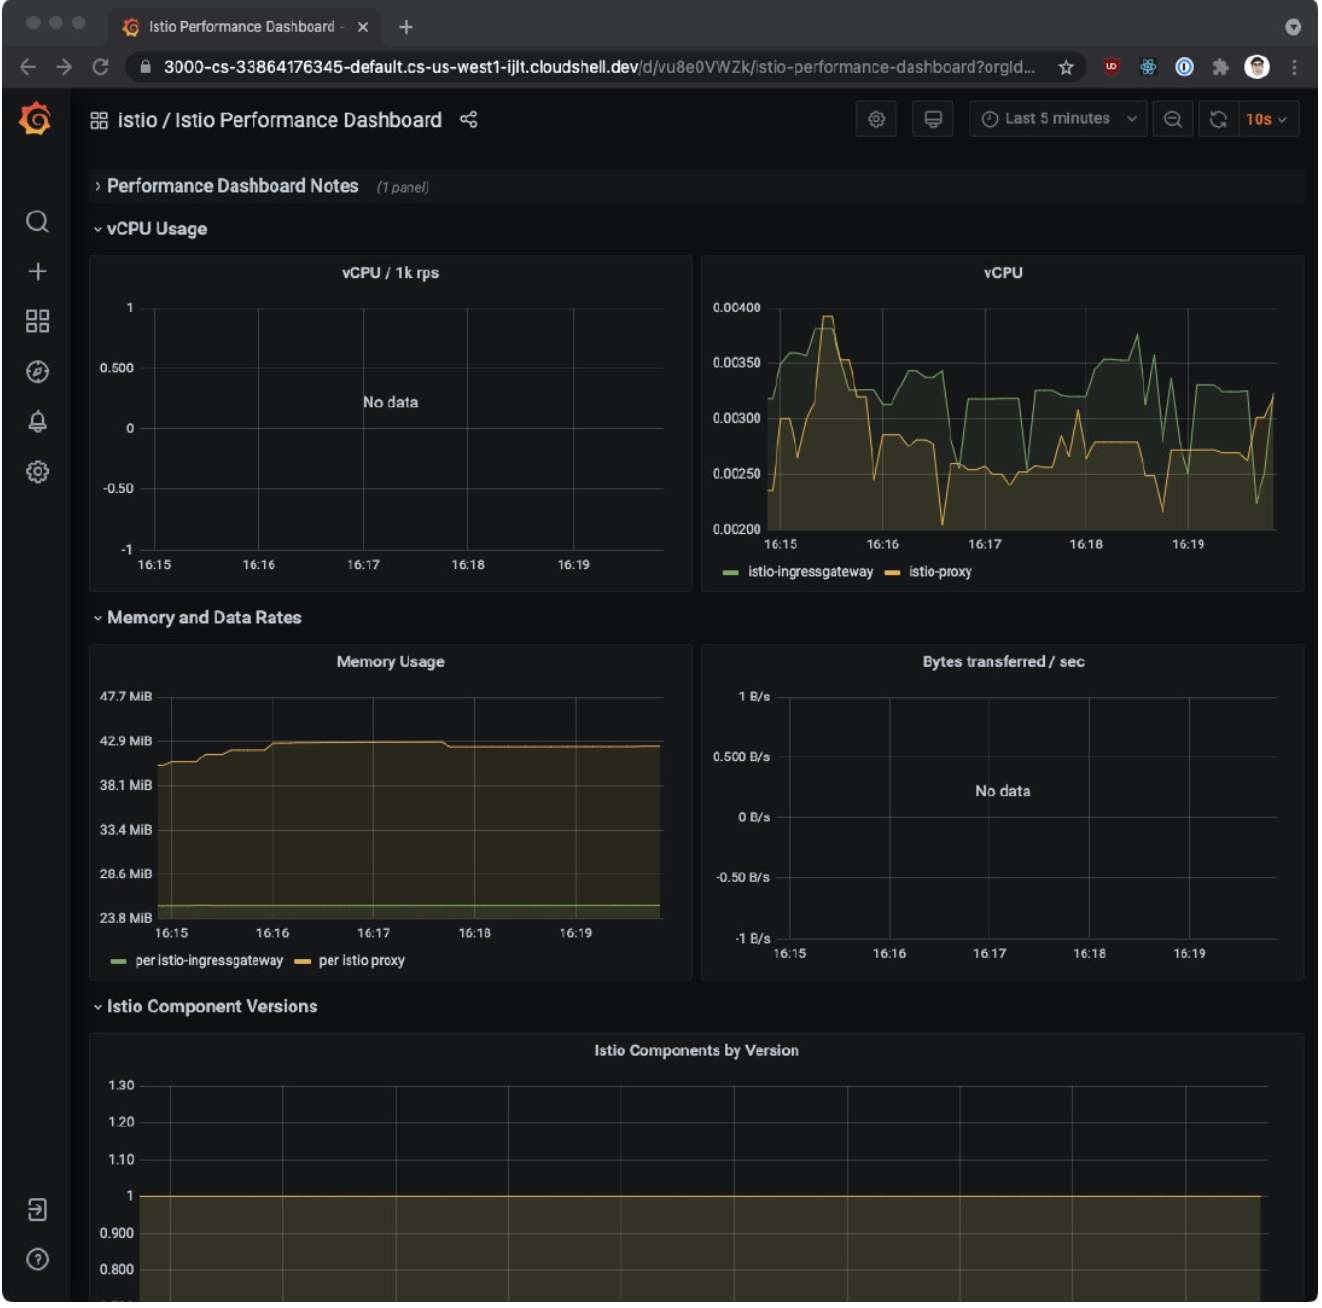This screenshot has height=1308, width=1322.
Task: Open the vCPU / 1k rps panel title menu
Action: coord(390,273)
